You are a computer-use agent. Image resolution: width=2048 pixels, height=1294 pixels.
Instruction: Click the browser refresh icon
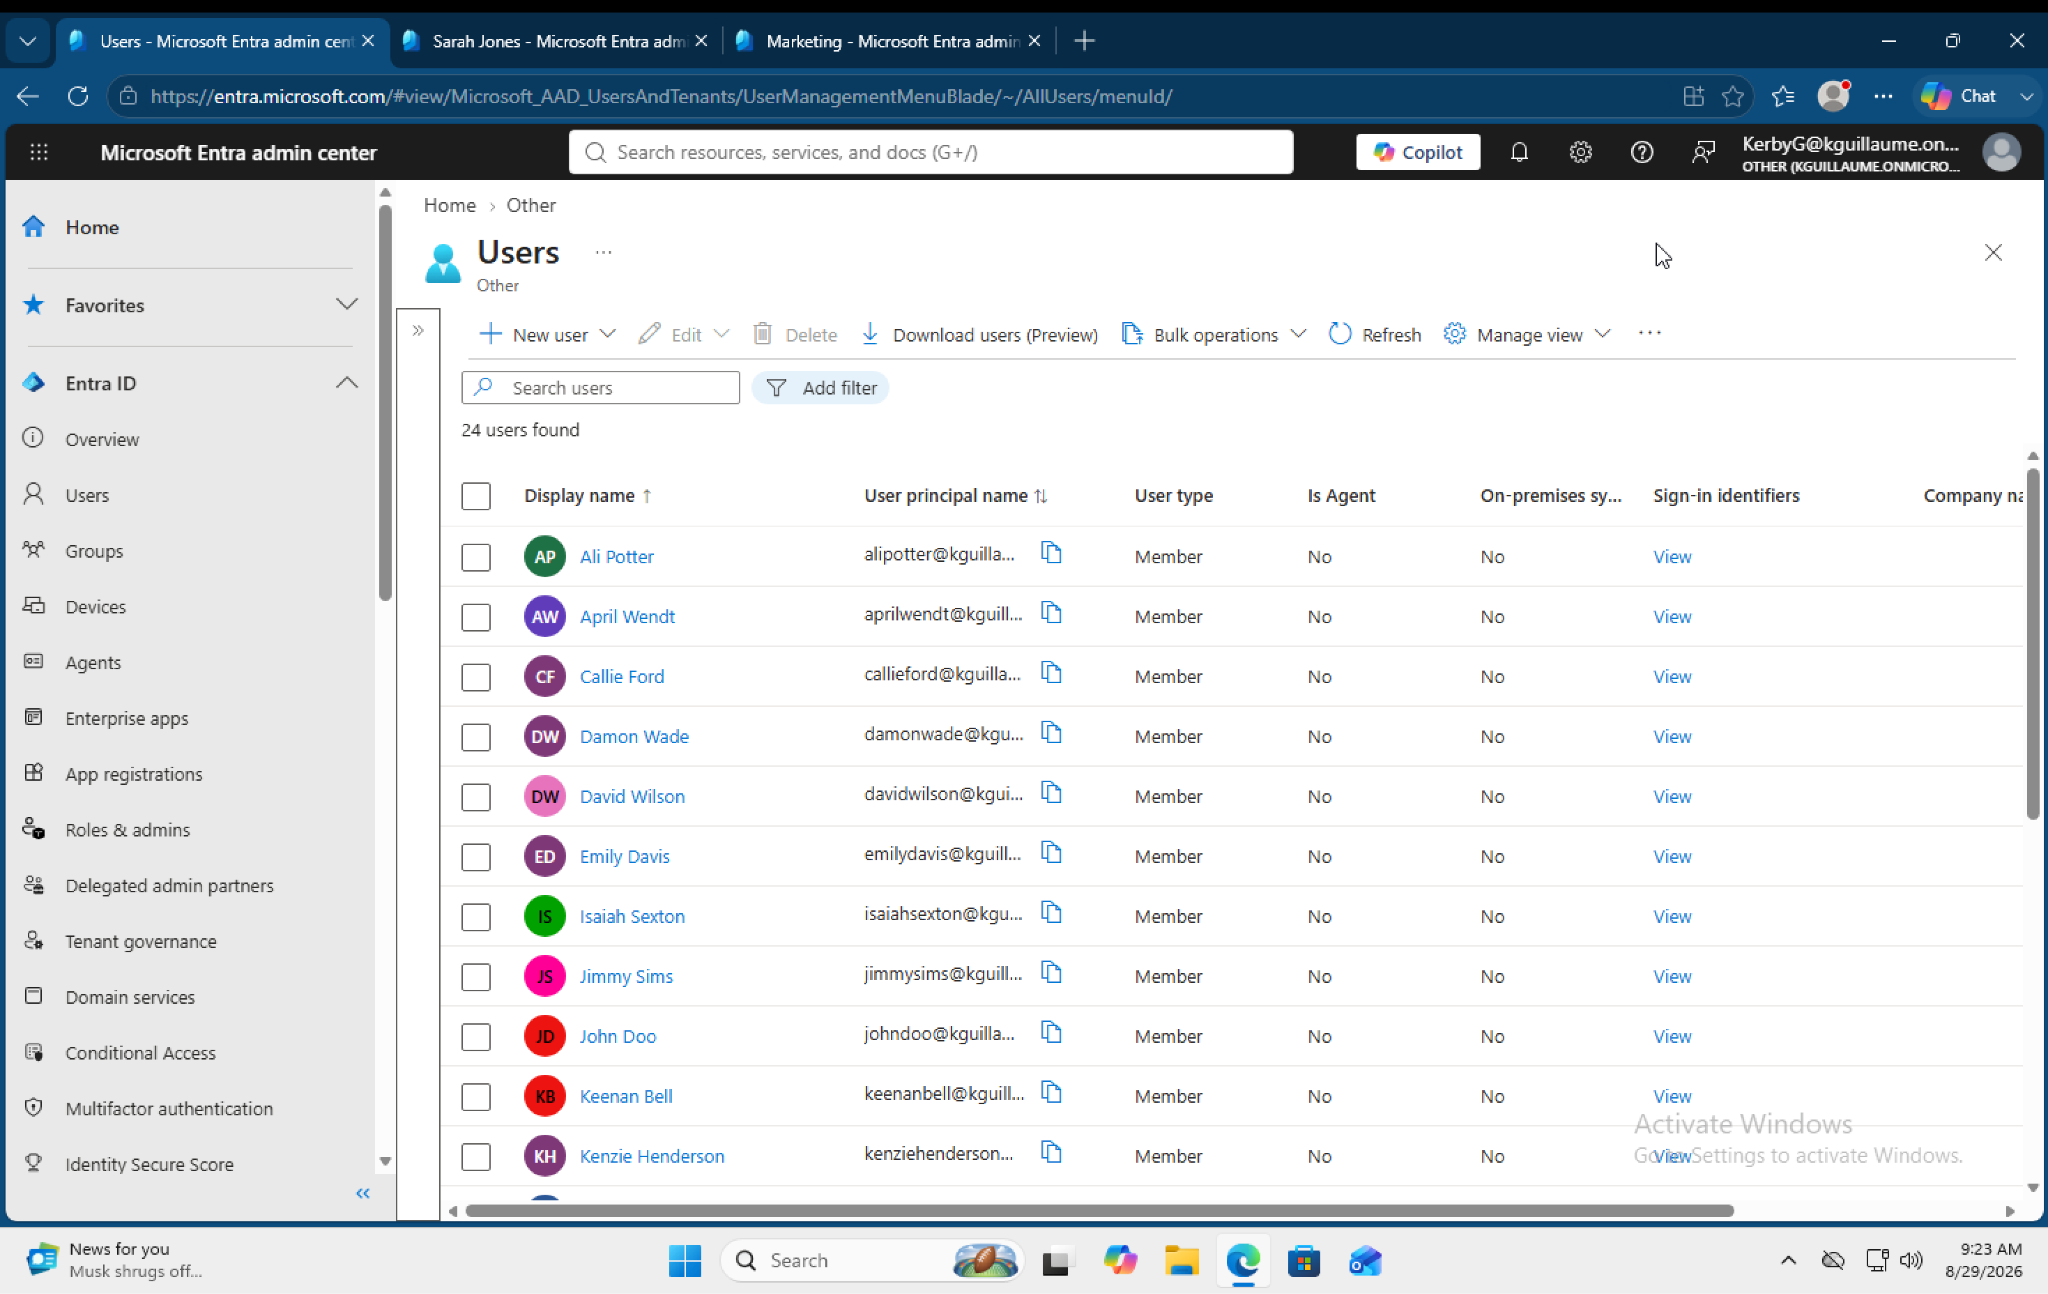point(78,96)
